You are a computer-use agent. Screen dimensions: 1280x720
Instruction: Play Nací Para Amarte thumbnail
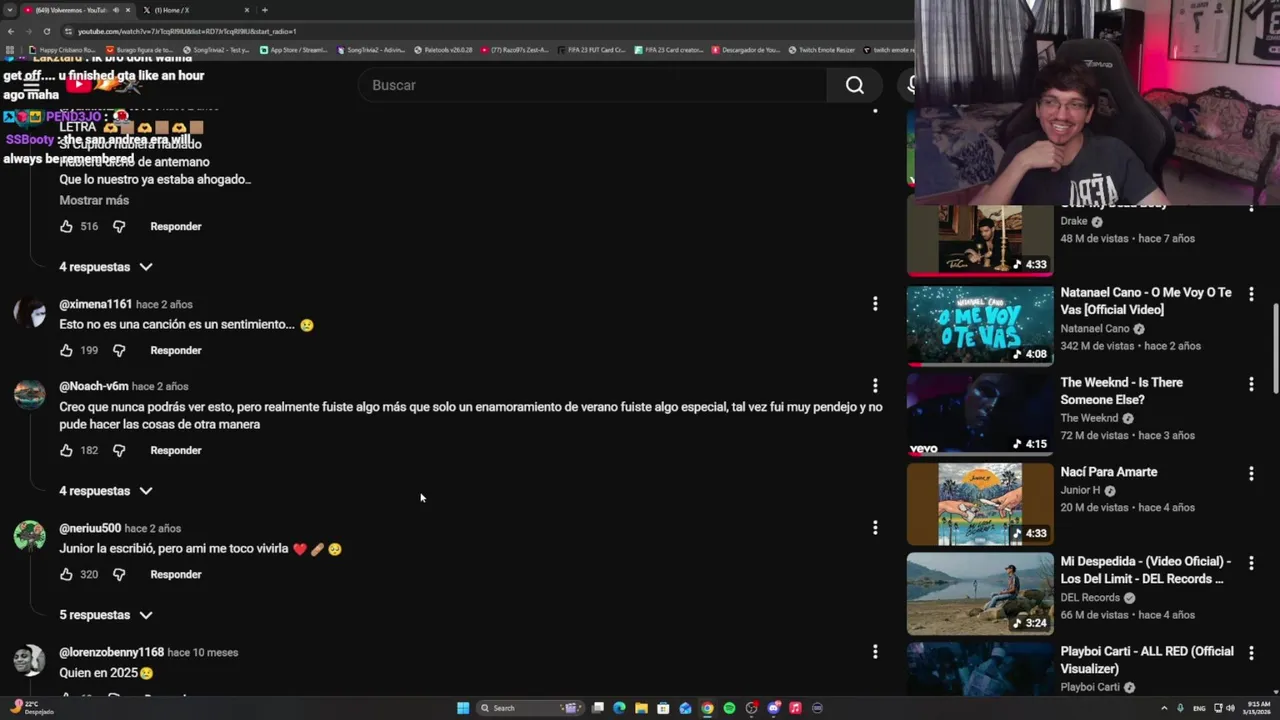point(980,504)
